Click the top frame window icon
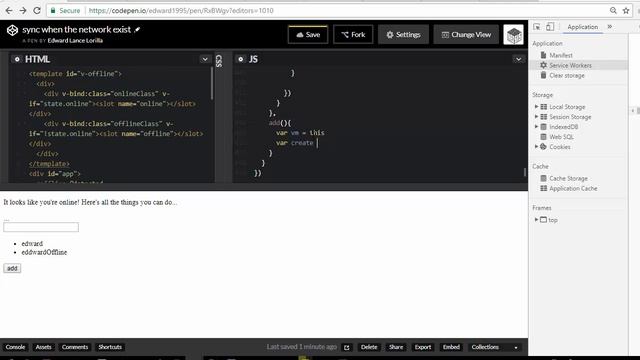This screenshot has height=360, width=640. pyautogui.click(x=544, y=220)
